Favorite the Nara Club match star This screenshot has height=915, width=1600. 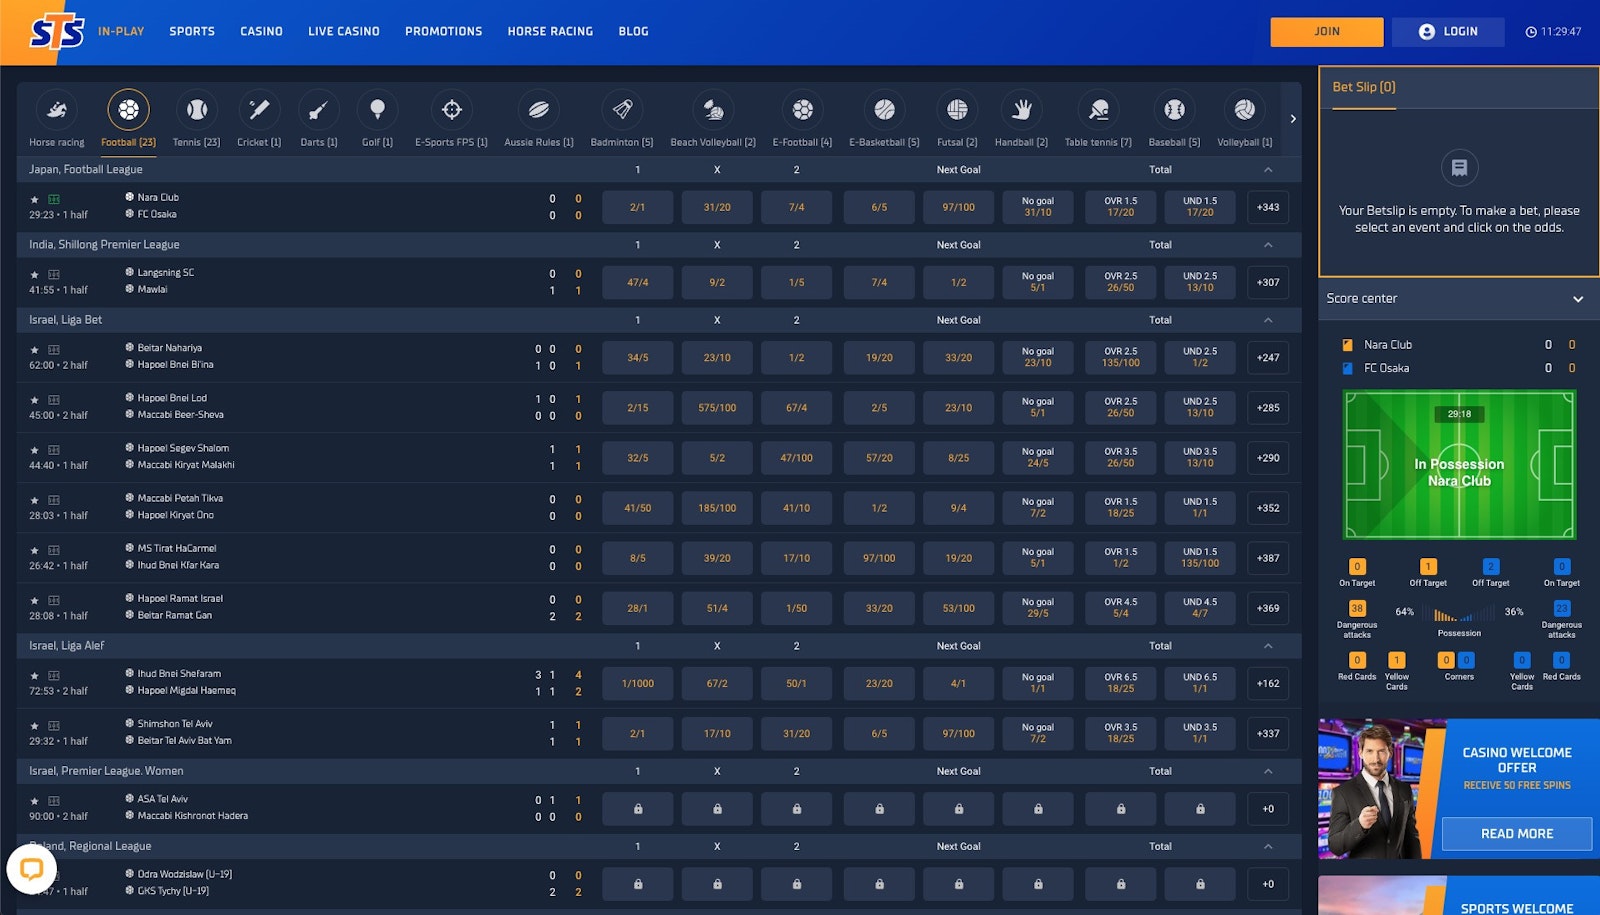coord(35,199)
